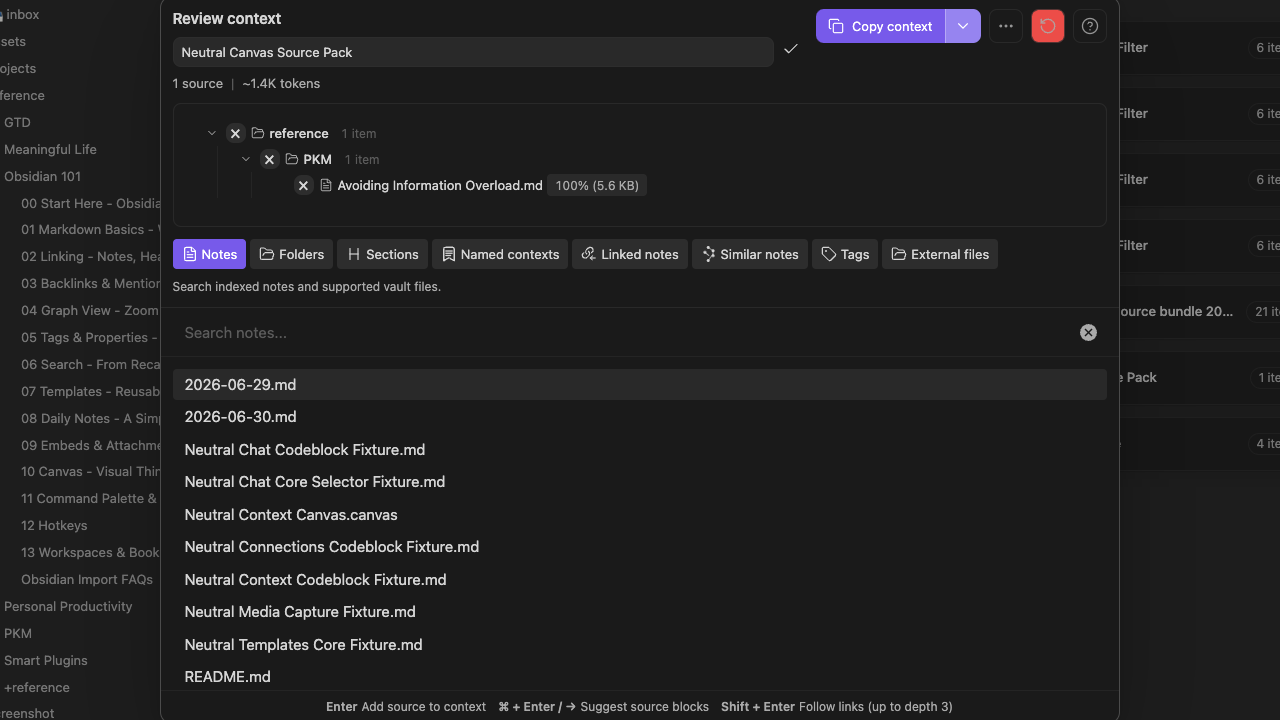The image size is (1280, 720).
Task: Switch to the Folders tab
Action: (x=292, y=254)
